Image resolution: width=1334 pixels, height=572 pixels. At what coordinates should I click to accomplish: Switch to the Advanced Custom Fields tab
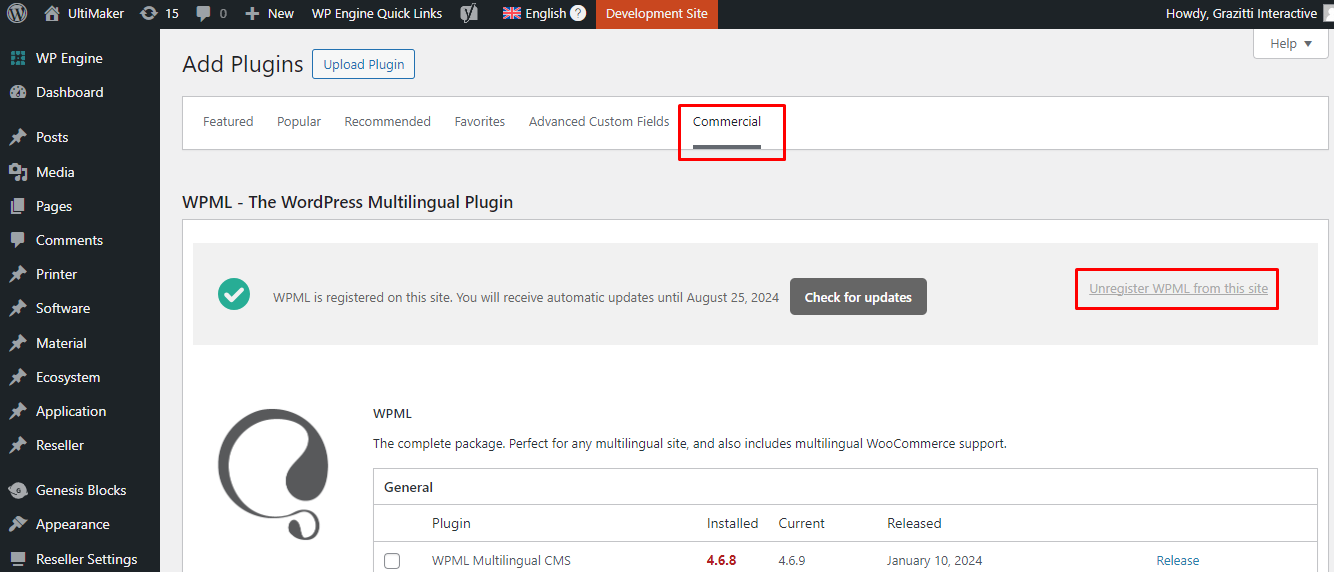599,122
